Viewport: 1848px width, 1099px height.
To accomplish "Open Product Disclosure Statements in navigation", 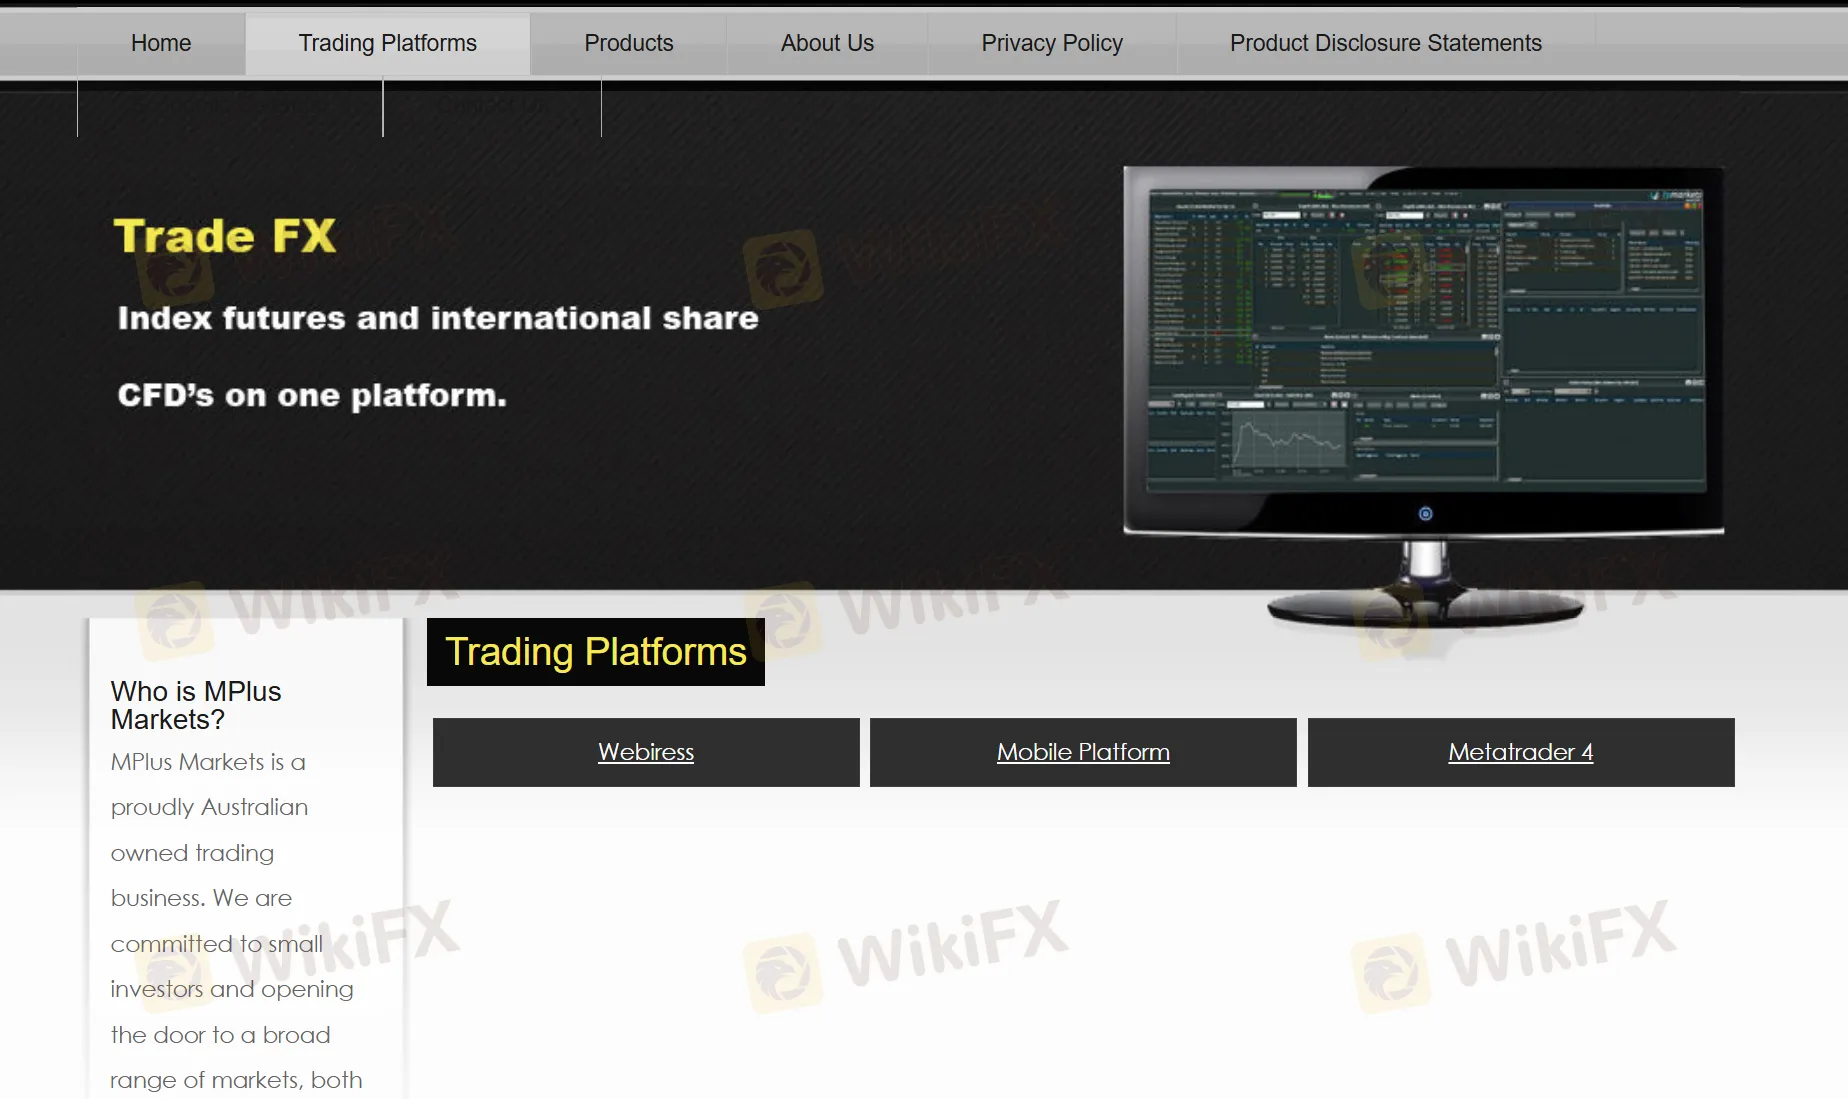I will pyautogui.click(x=1385, y=43).
